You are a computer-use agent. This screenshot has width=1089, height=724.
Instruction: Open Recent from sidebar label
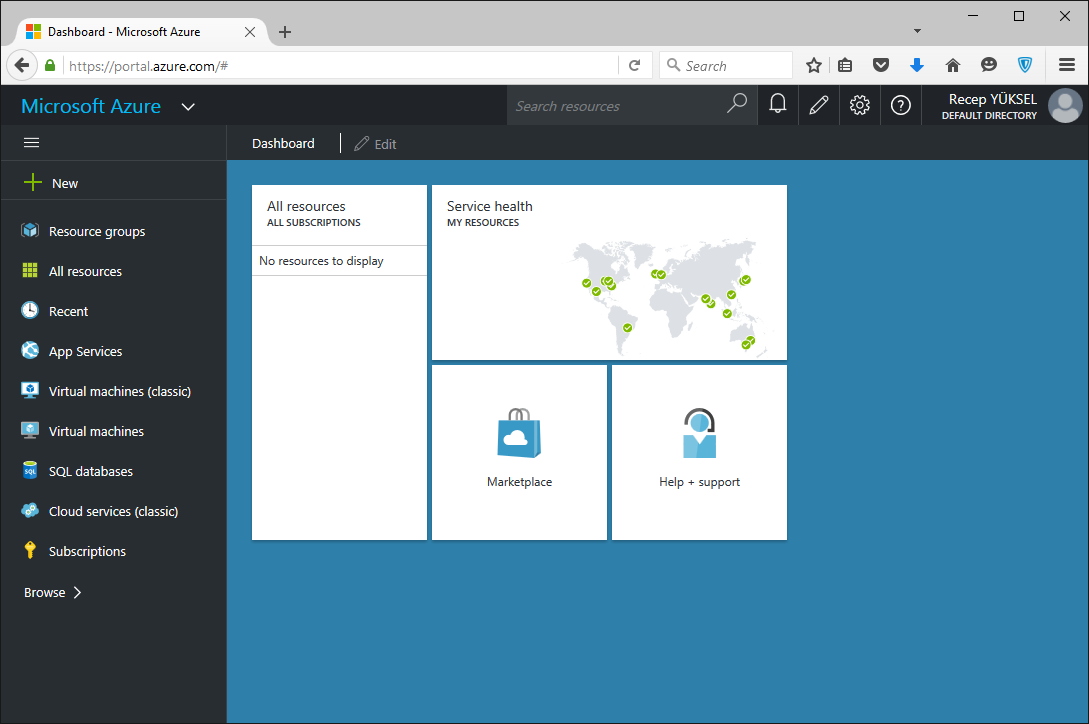click(69, 312)
